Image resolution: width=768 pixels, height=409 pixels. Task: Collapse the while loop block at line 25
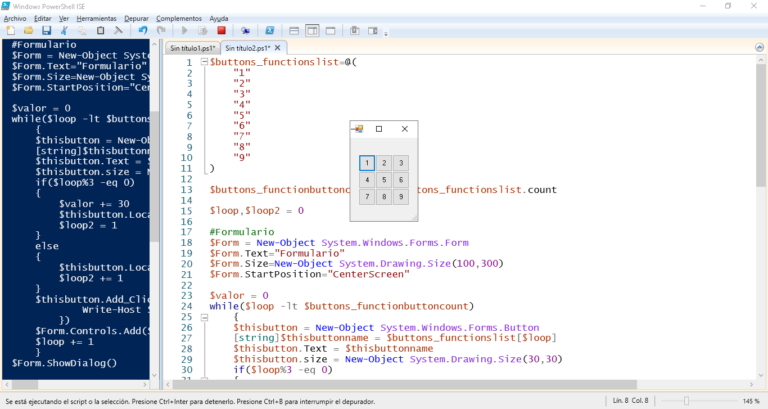click(204, 317)
